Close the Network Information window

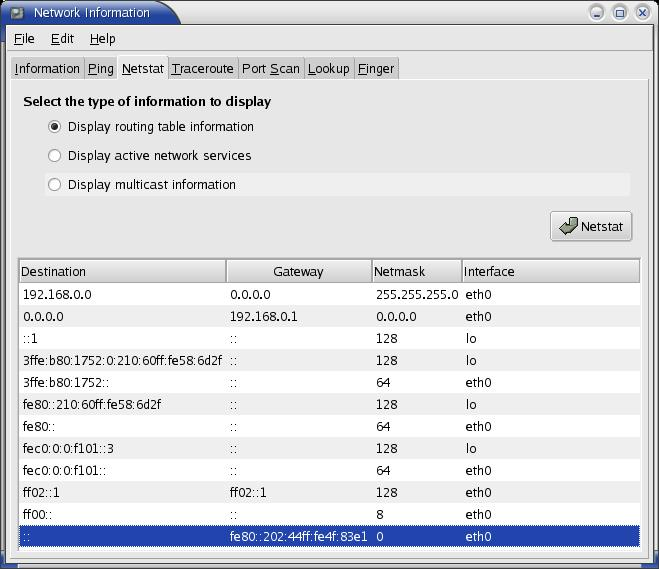[643, 13]
